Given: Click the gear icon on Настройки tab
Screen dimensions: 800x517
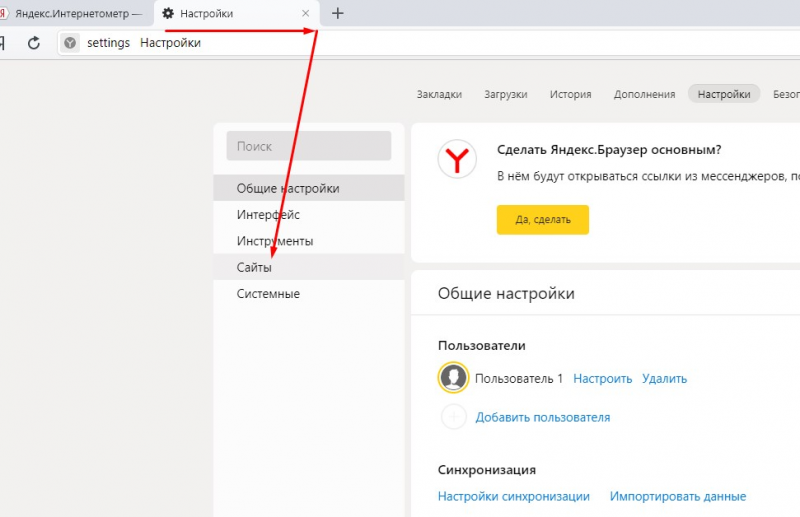Looking at the screenshot, I should point(168,13).
